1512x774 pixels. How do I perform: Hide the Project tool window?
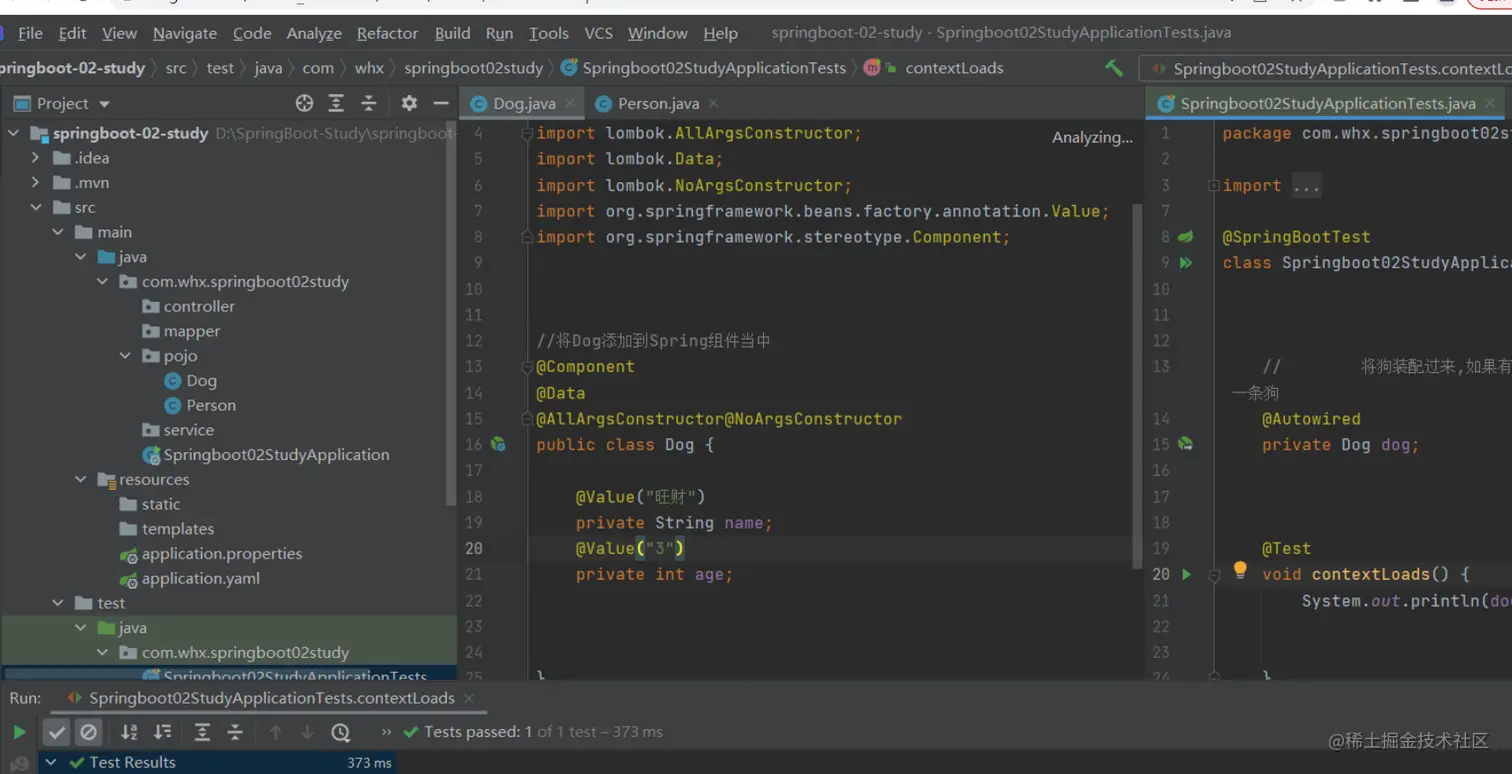440,103
